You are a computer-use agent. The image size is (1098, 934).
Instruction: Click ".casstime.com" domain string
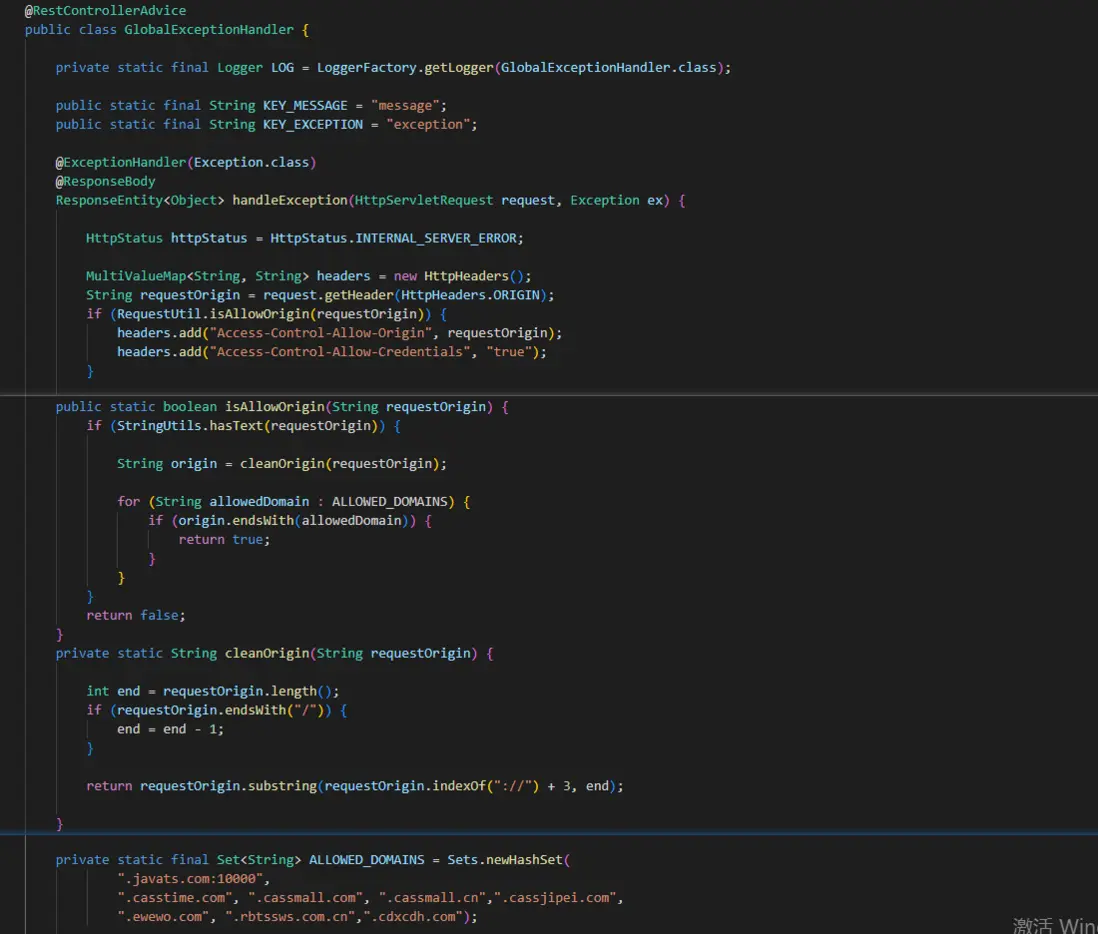[x=174, y=896]
